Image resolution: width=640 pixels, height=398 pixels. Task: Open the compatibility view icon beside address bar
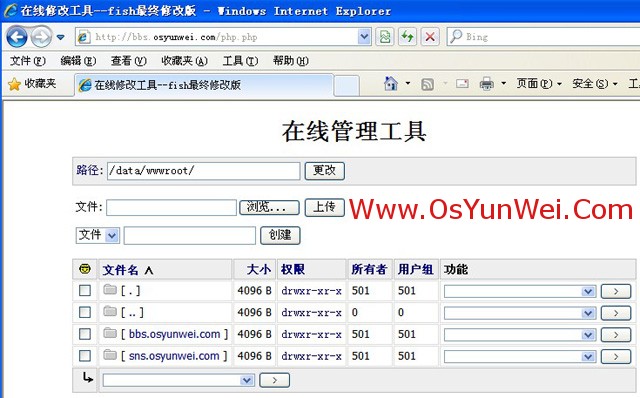click(x=384, y=37)
